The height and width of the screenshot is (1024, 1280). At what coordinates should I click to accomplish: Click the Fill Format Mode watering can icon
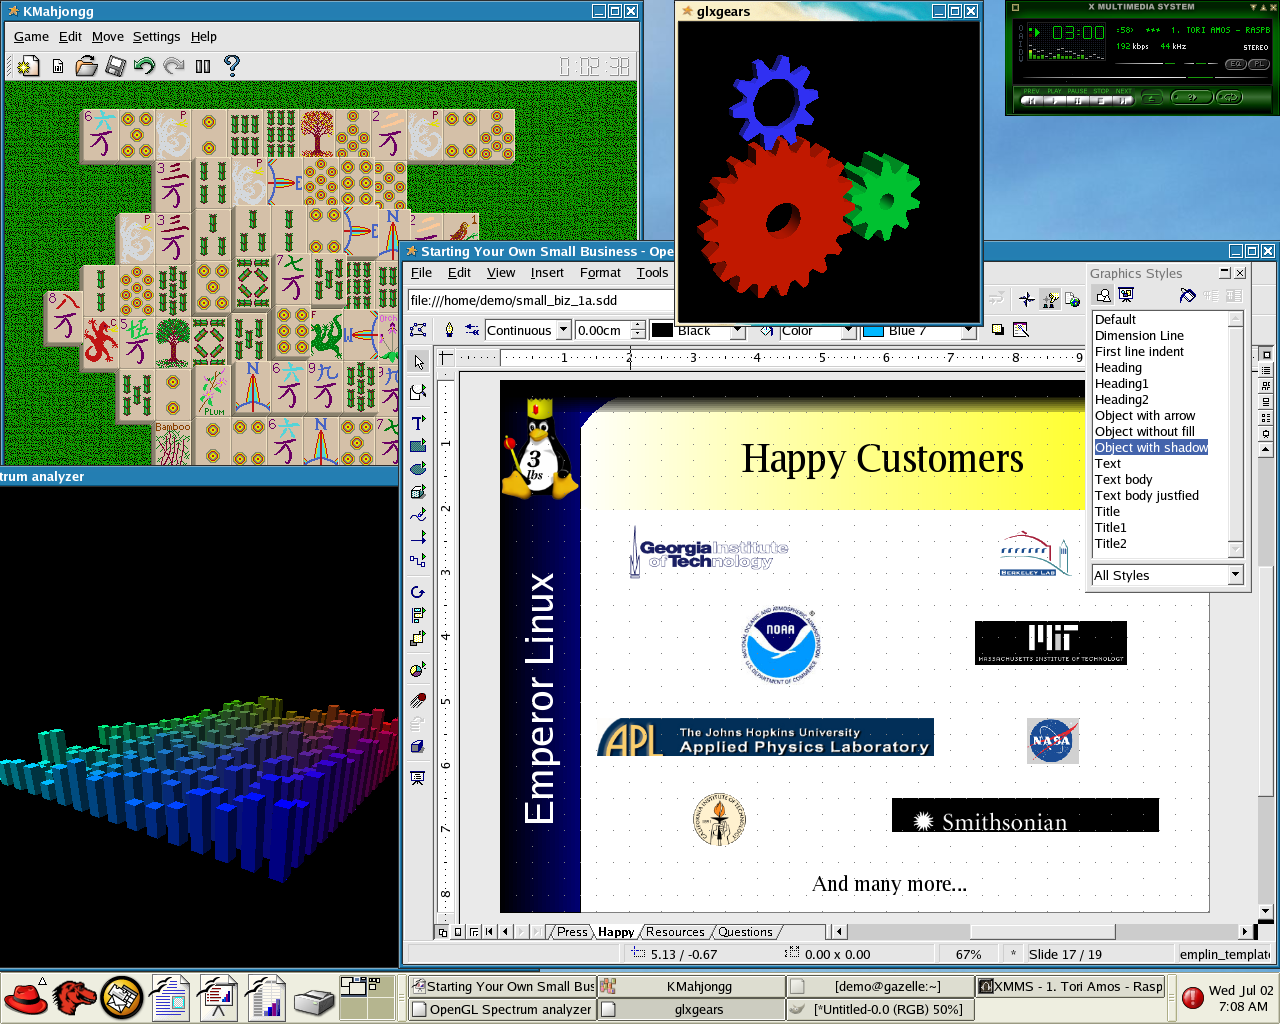click(1187, 296)
